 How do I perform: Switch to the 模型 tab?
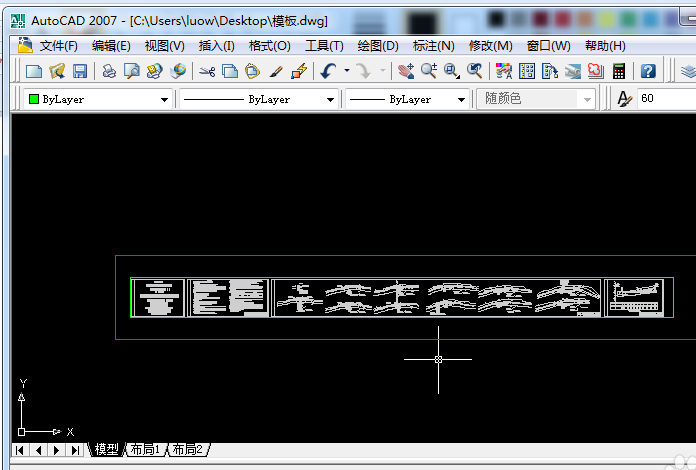pos(106,449)
